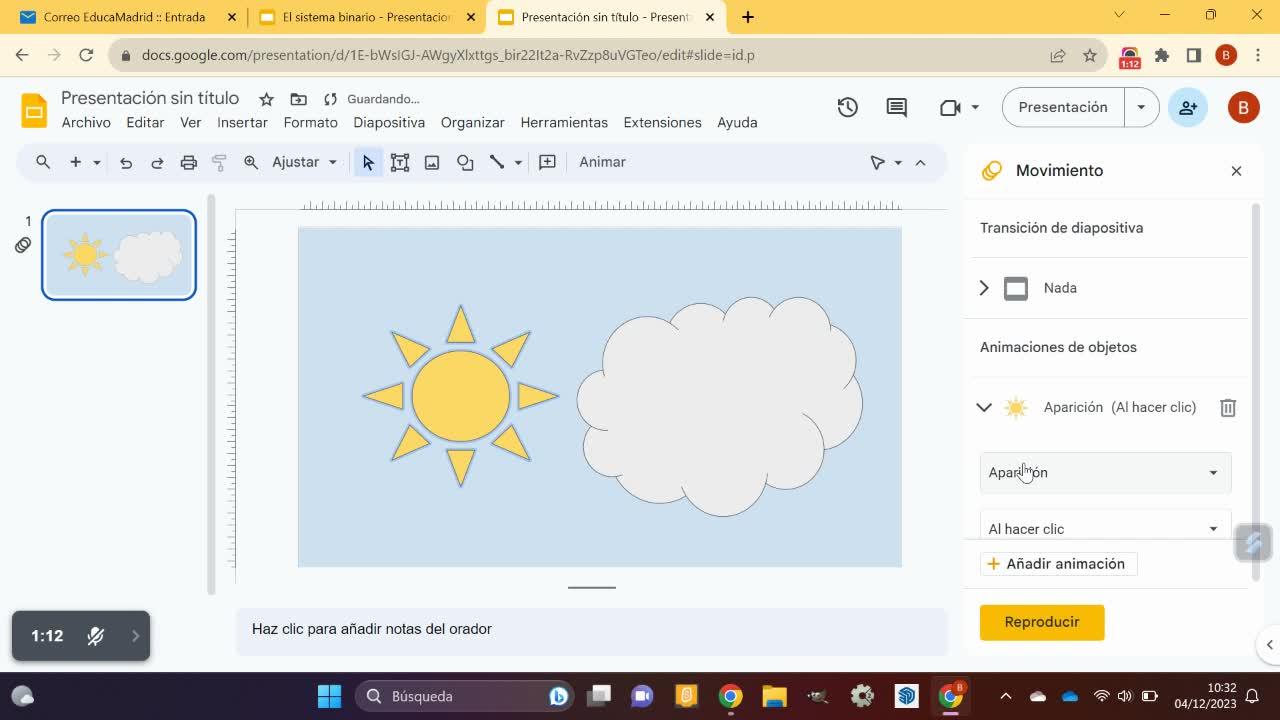Add a comment using toolbar icon

click(x=547, y=162)
